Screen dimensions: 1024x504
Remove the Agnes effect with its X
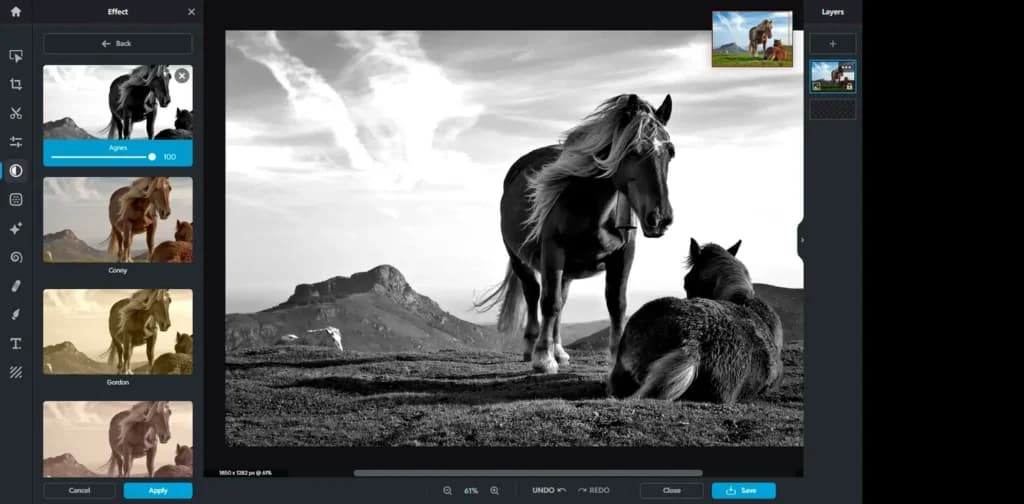(x=182, y=76)
